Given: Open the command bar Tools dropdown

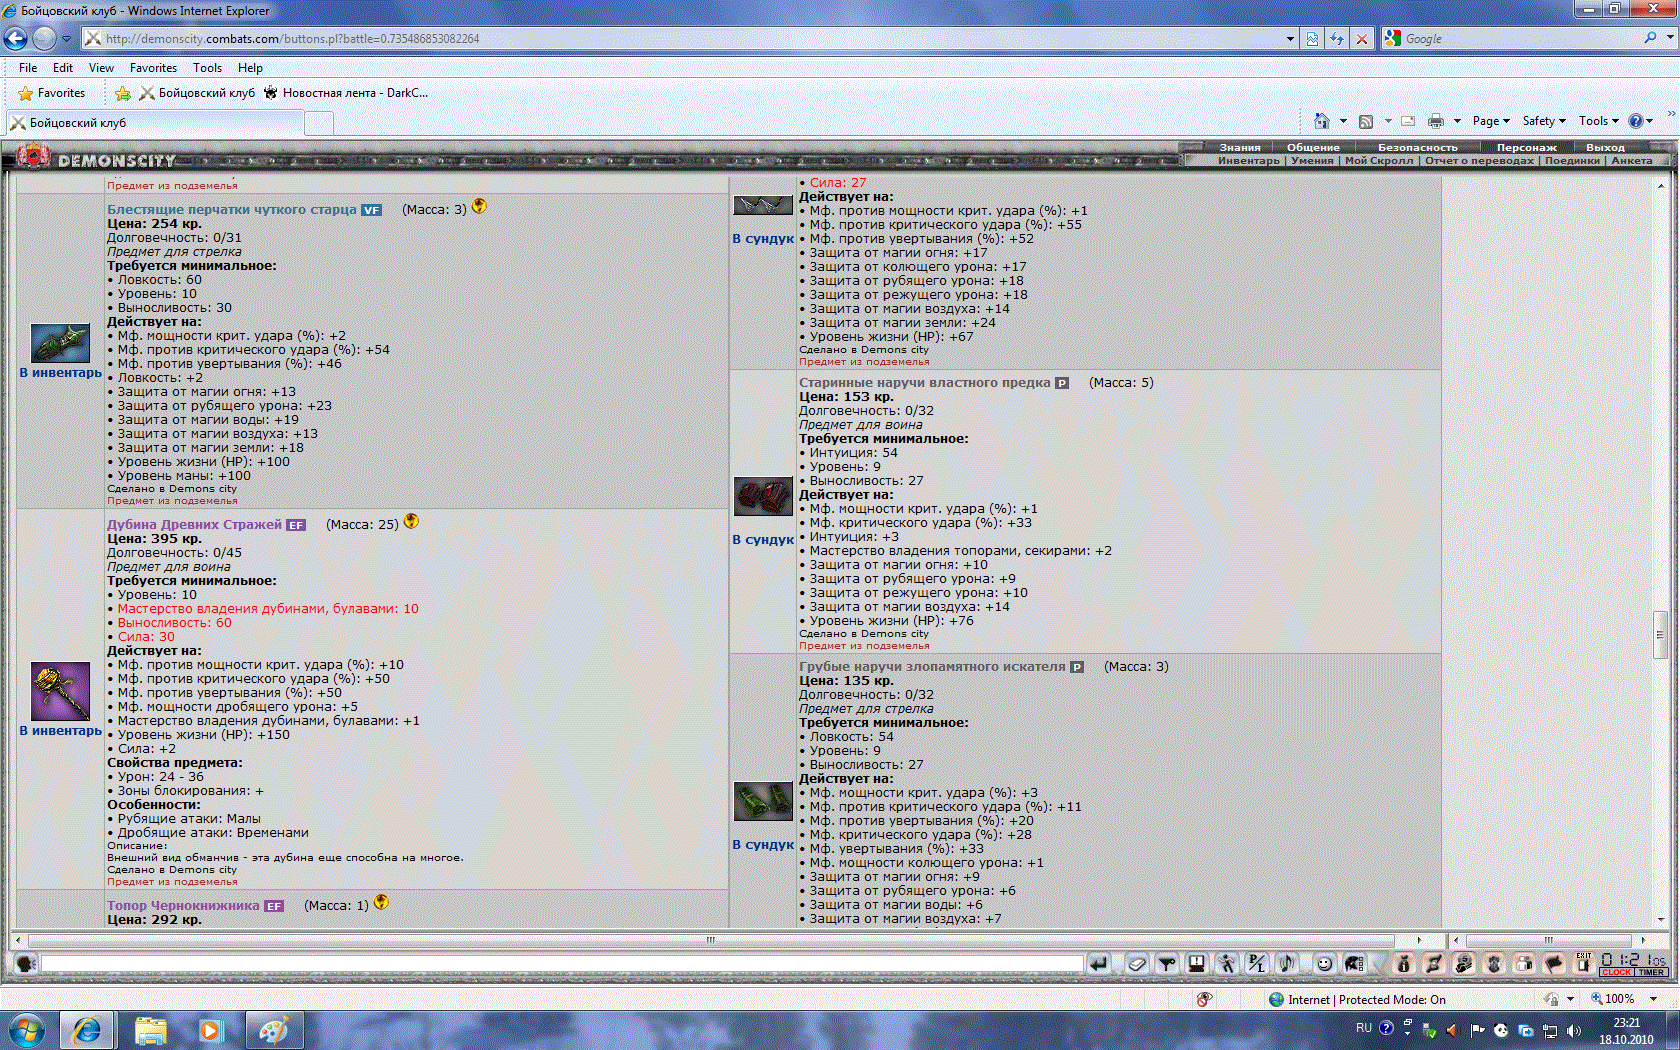Looking at the screenshot, I should [1598, 121].
